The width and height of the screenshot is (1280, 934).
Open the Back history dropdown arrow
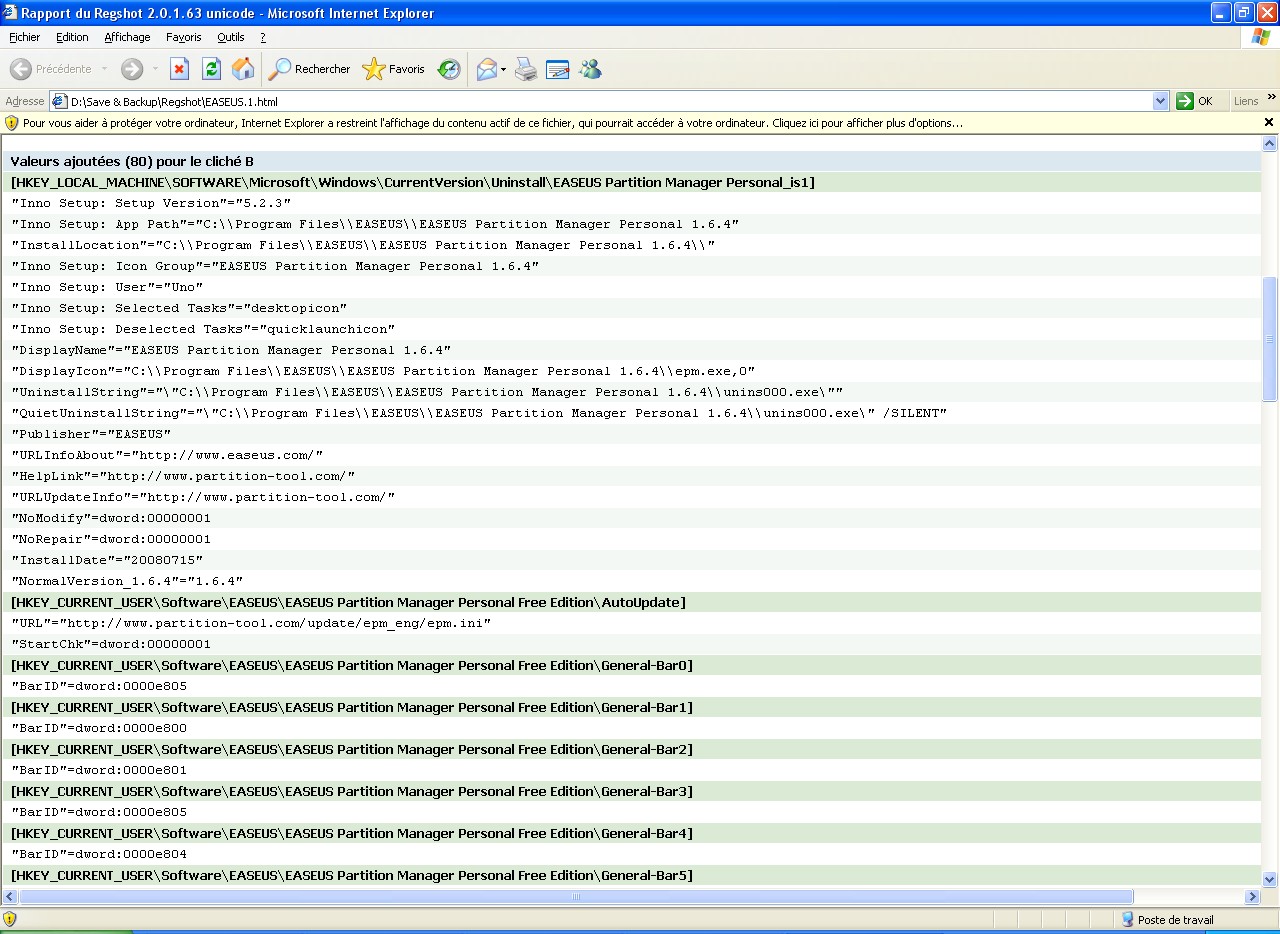point(104,69)
